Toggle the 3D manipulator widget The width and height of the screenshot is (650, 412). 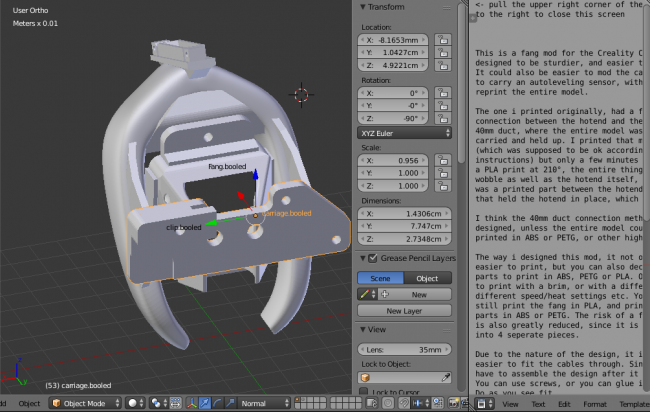pos(192,403)
